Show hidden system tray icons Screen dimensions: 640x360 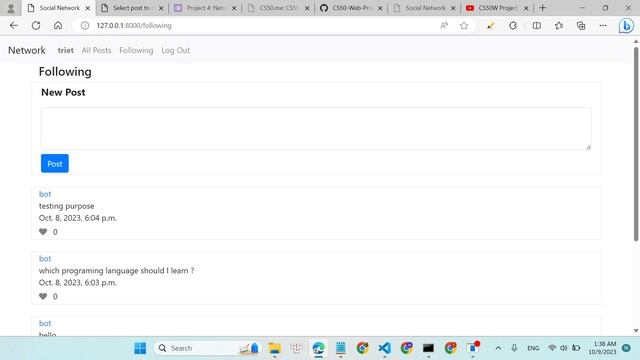pyautogui.click(x=498, y=348)
